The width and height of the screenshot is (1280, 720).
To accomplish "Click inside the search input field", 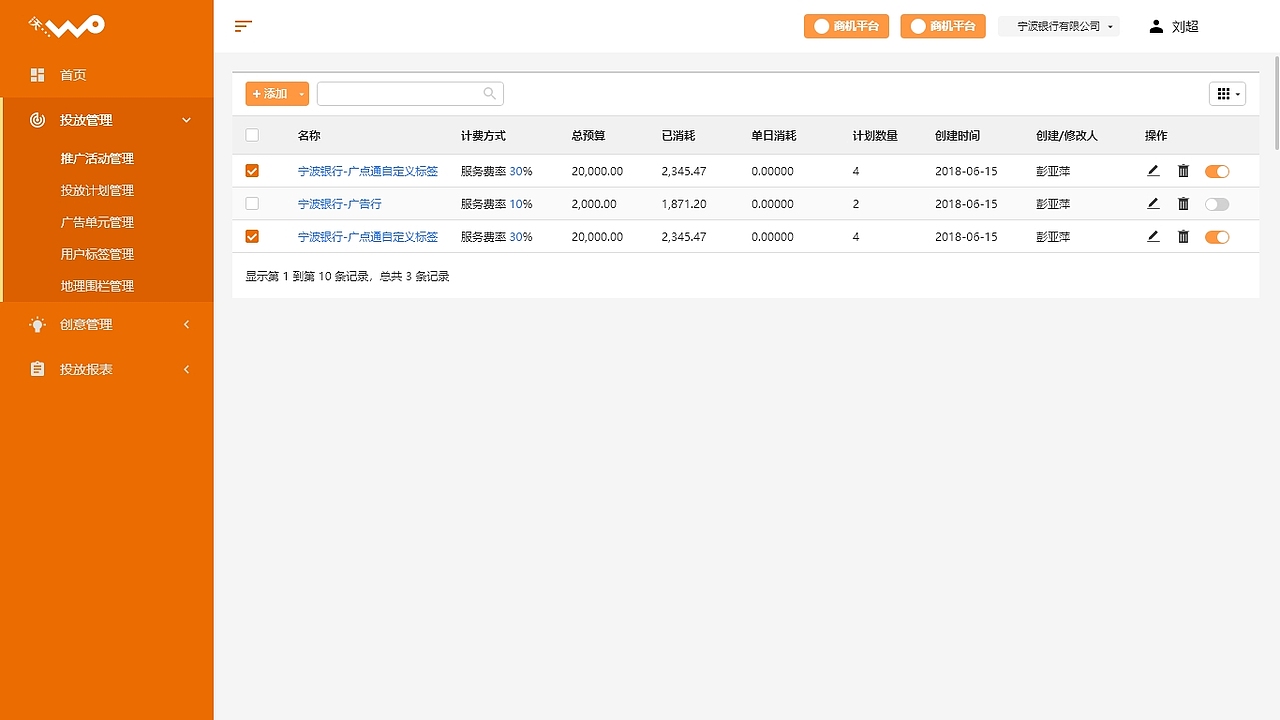I will click(400, 93).
